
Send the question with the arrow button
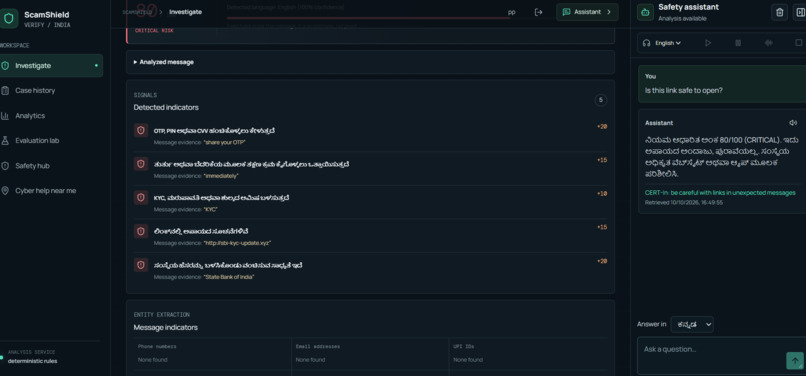click(795, 361)
